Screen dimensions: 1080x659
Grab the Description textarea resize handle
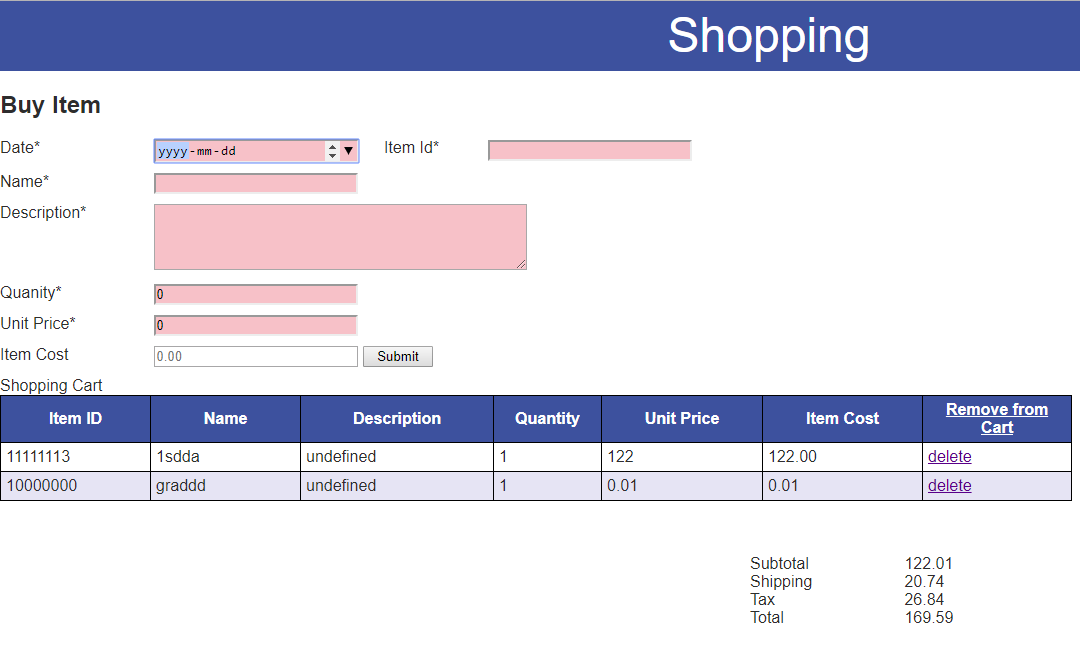point(521,264)
